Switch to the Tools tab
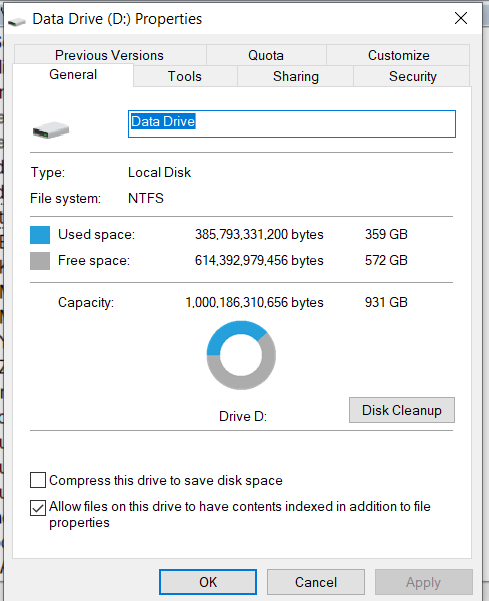 185,76
